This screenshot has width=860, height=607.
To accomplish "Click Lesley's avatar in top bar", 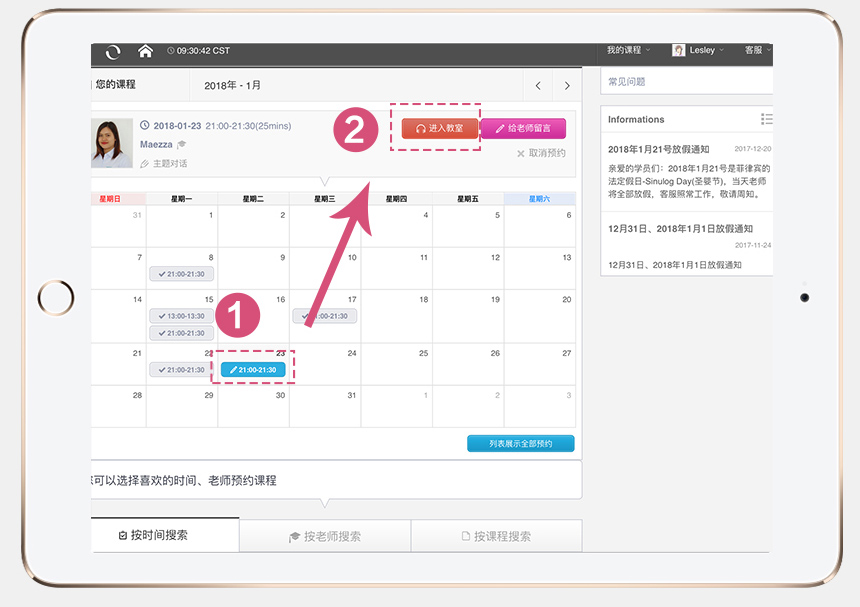I will [678, 50].
